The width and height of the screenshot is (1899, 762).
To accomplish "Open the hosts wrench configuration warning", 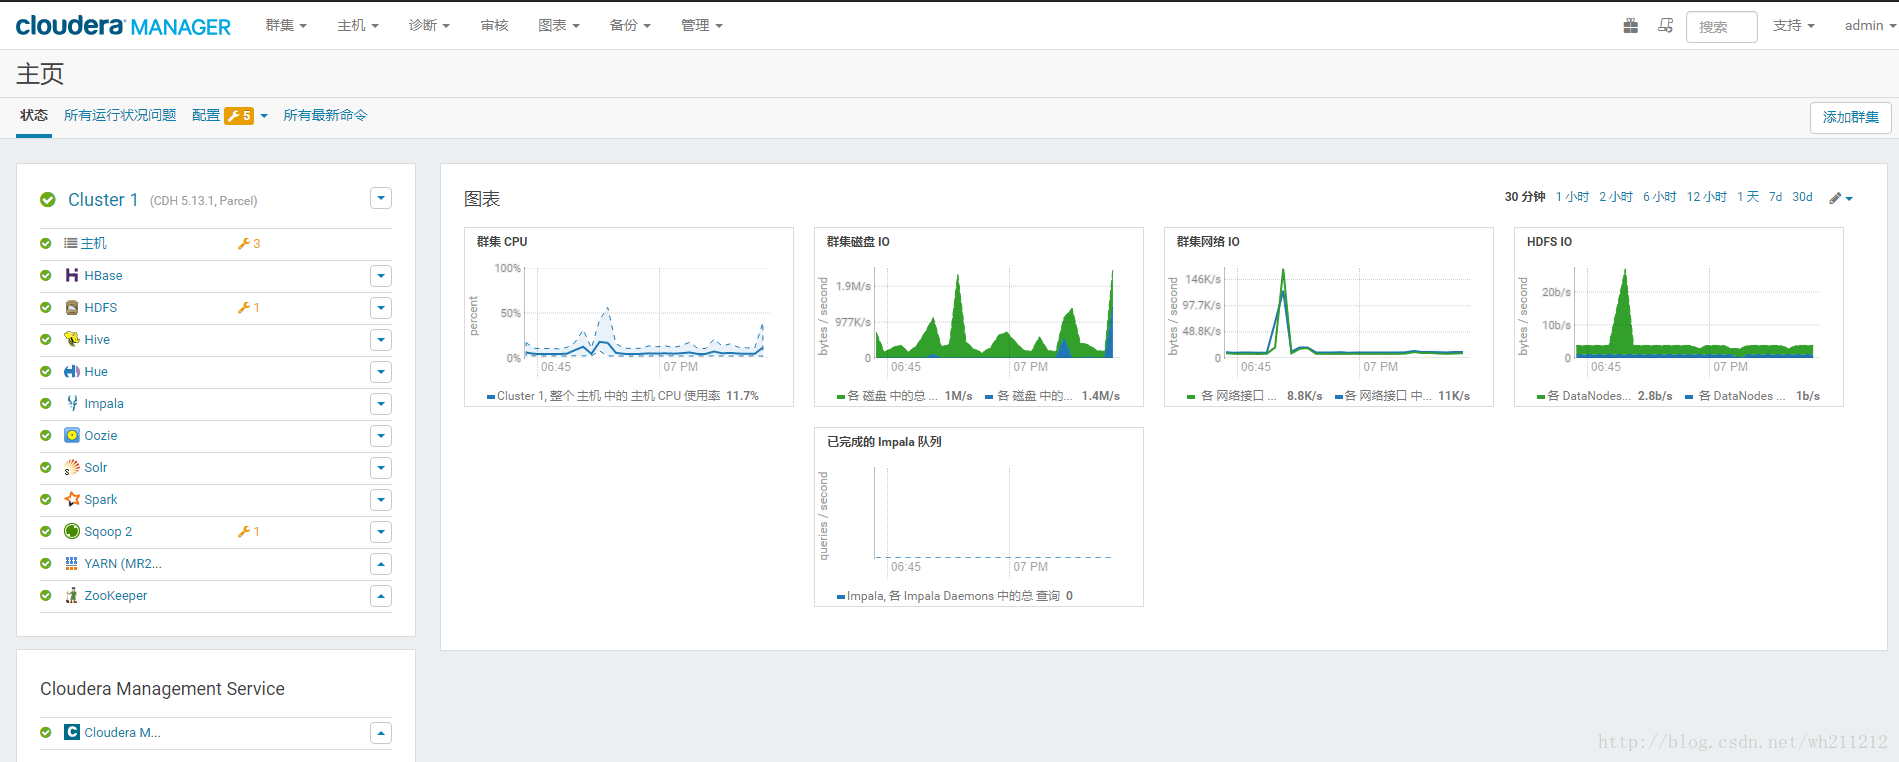I will point(249,243).
